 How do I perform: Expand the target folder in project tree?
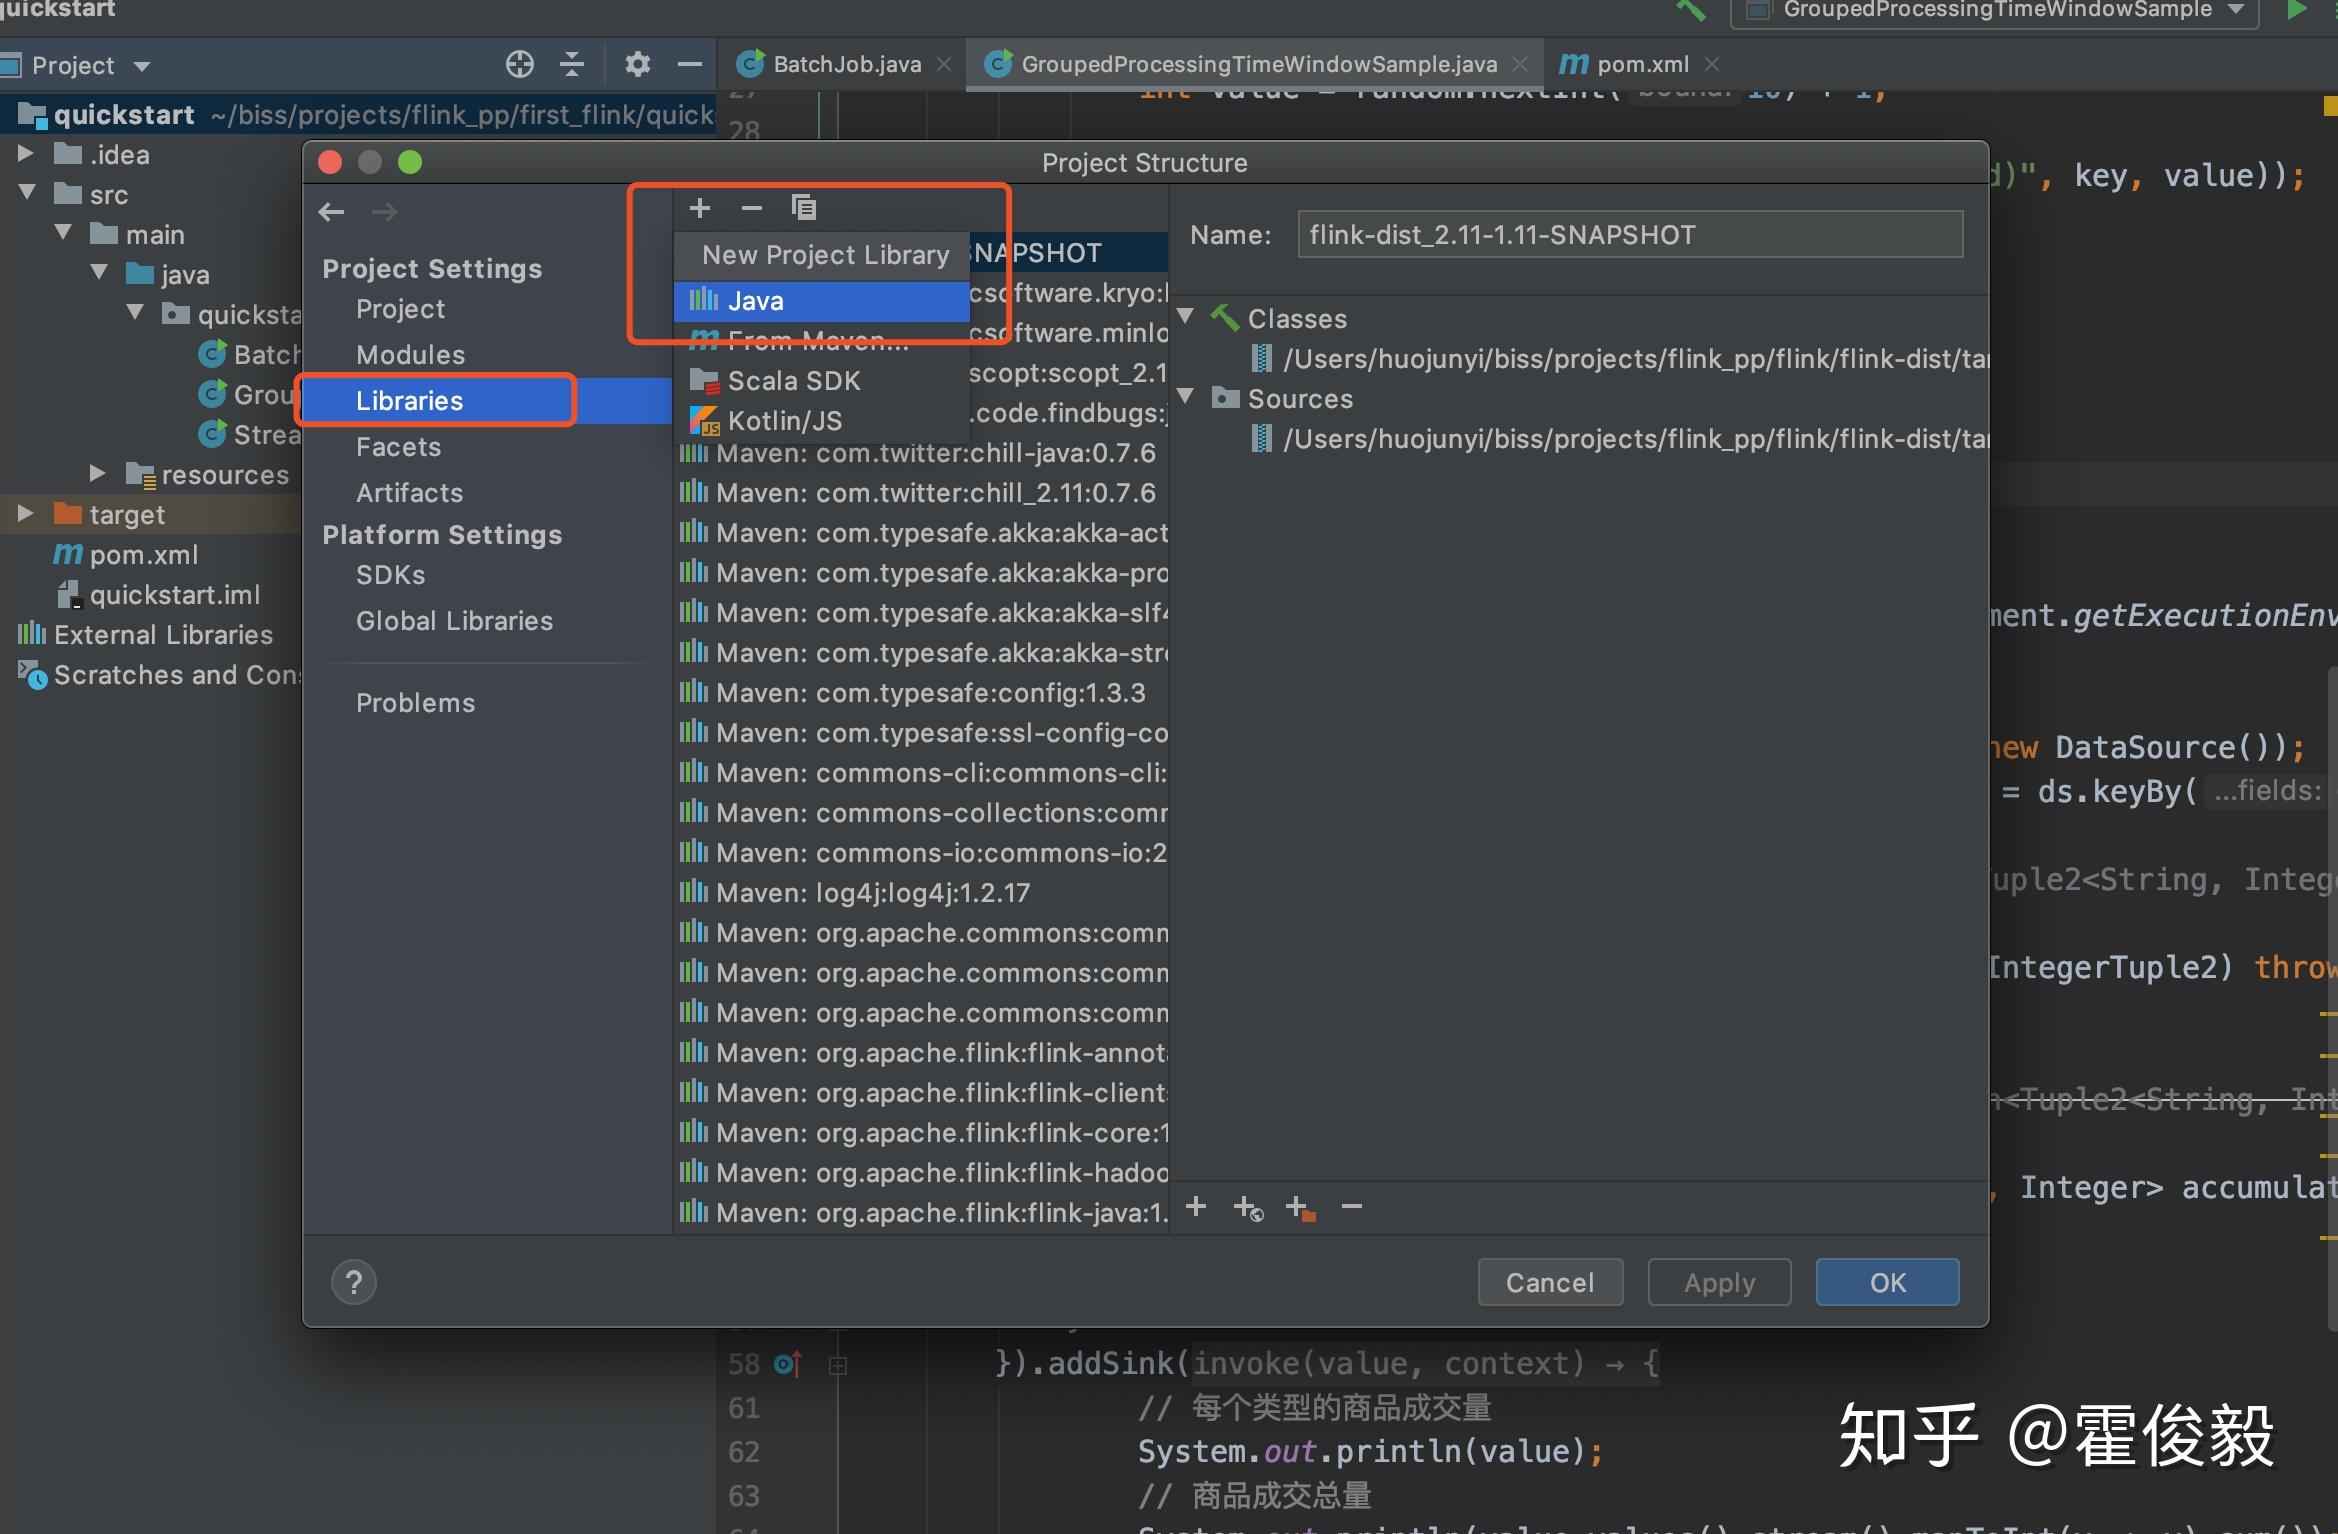click(x=26, y=514)
